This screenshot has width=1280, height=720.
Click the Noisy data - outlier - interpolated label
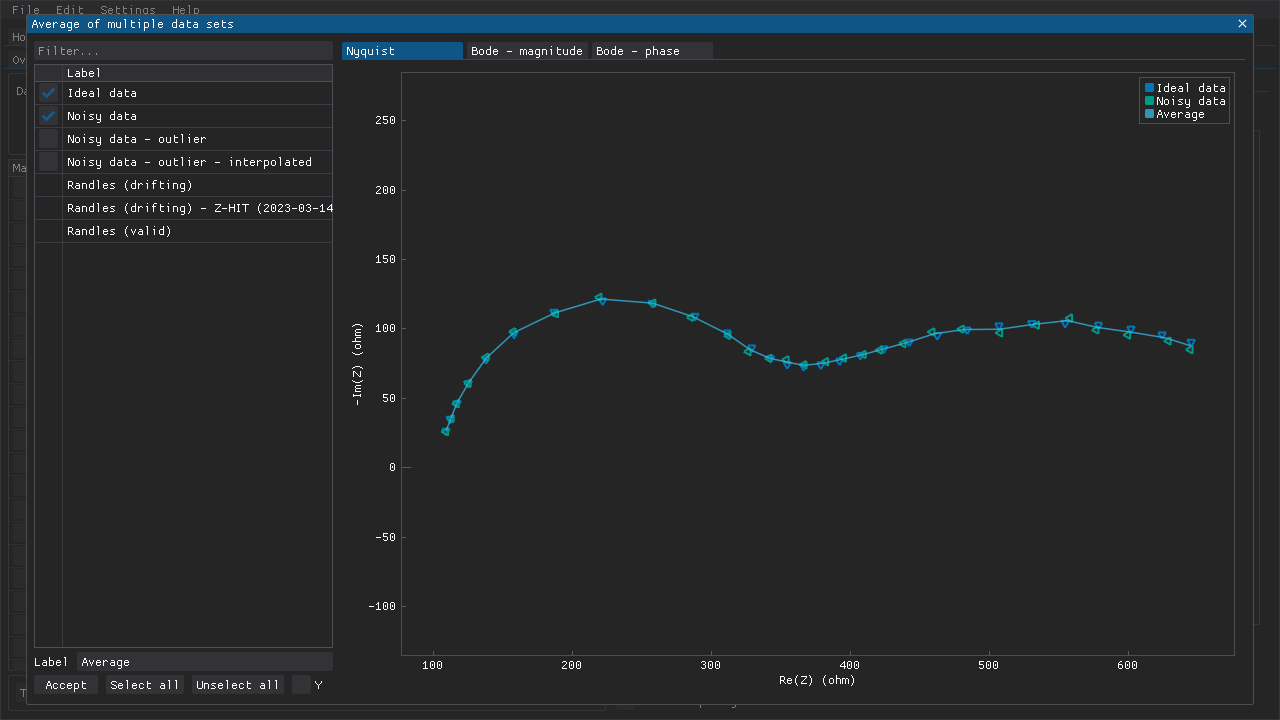point(190,162)
